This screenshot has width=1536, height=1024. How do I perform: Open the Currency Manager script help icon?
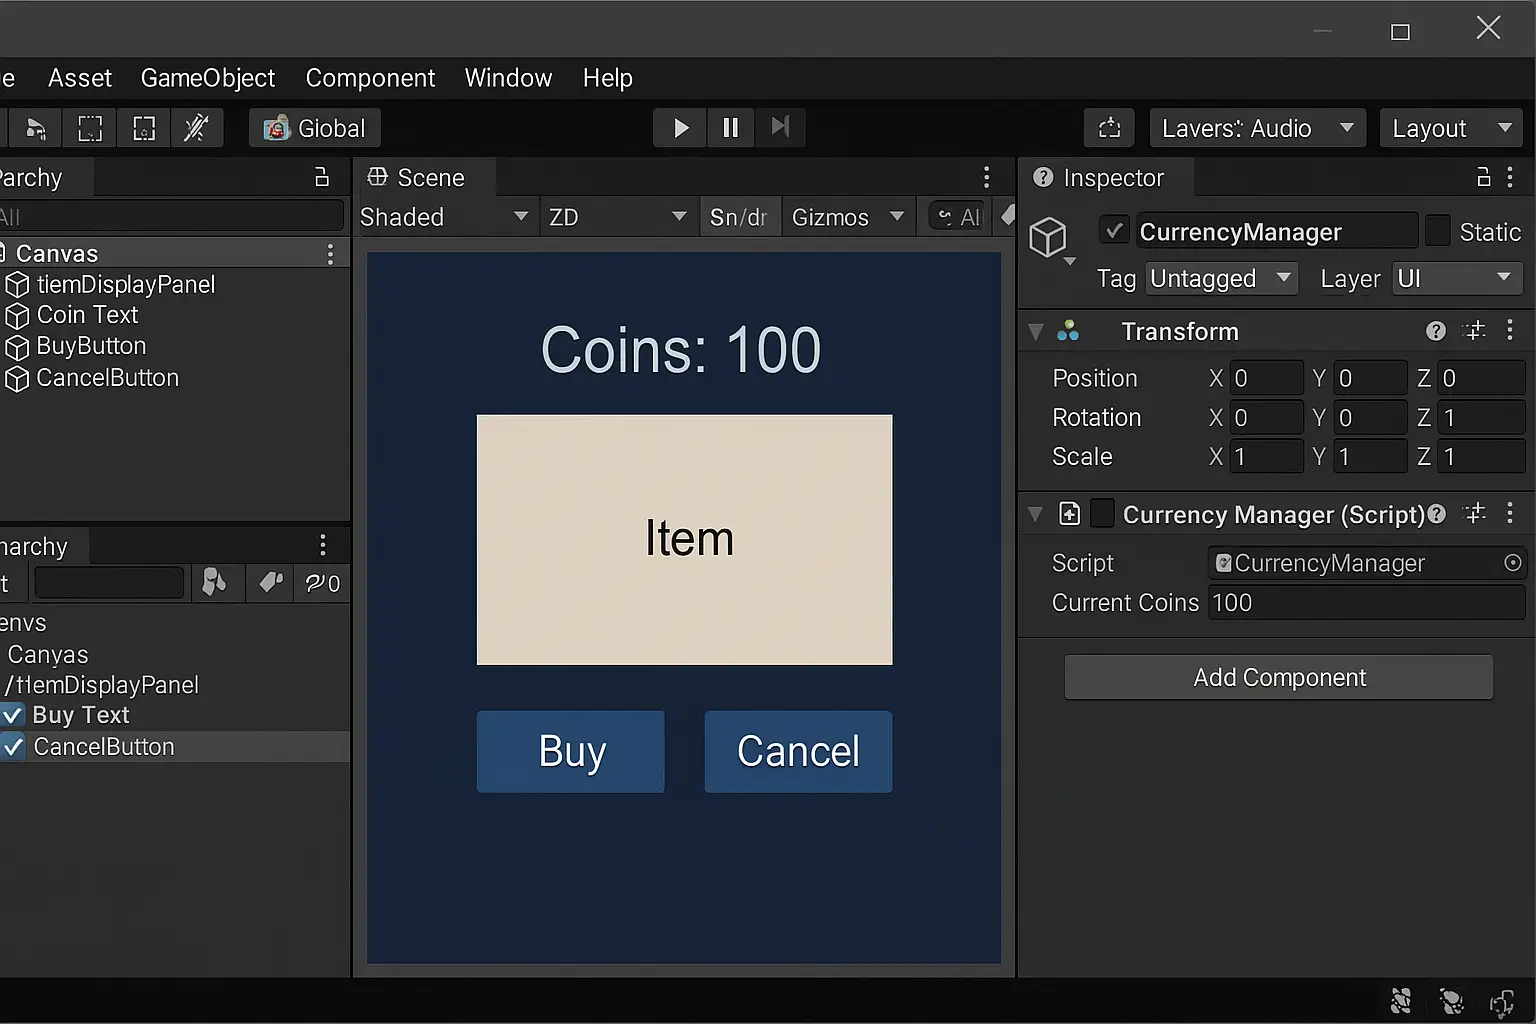(x=1437, y=514)
